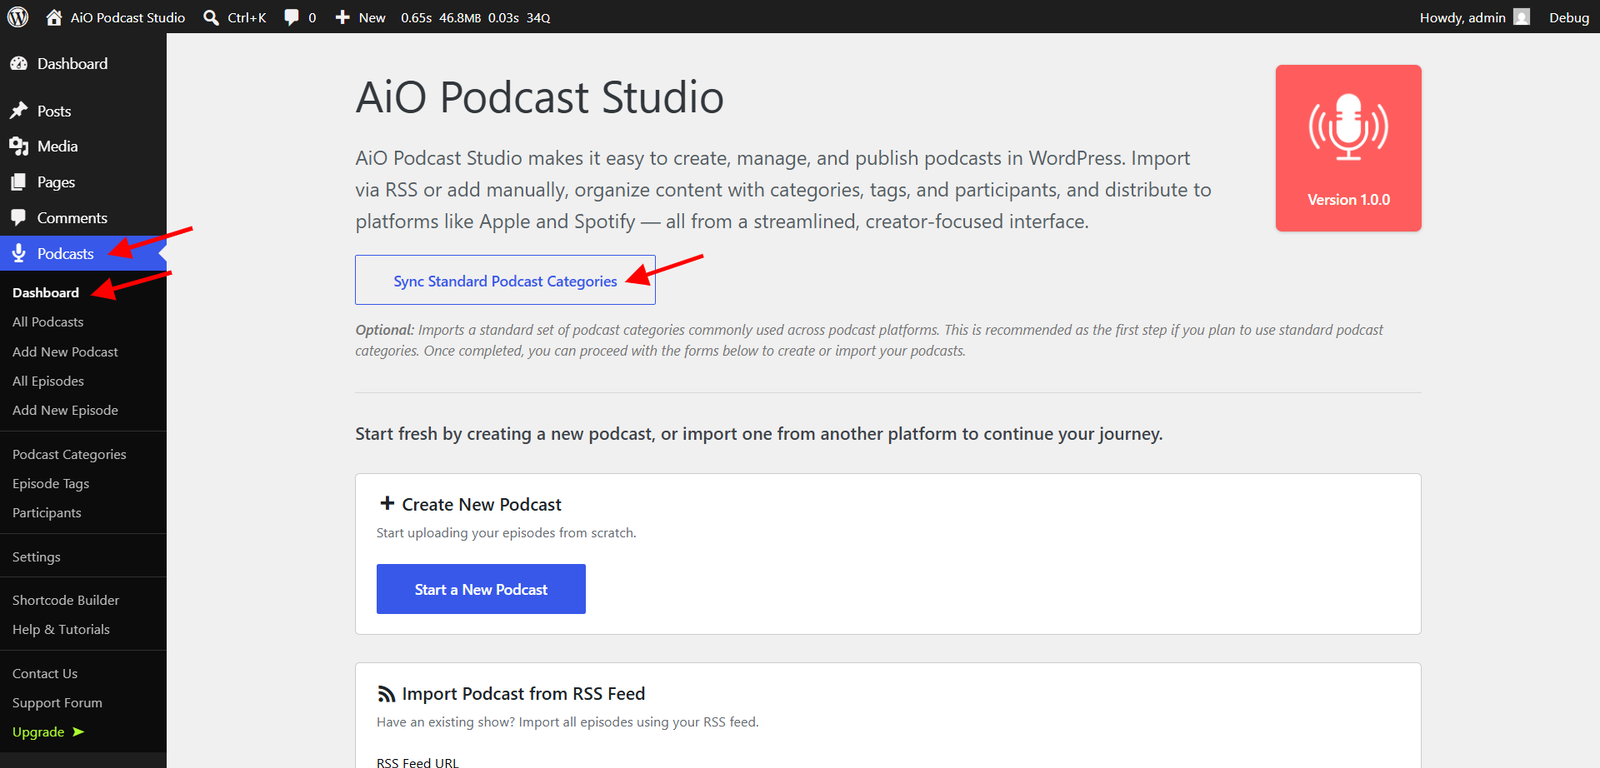The image size is (1600, 768).
Task: Click the AiO Podcast Studio site name
Action: point(128,17)
